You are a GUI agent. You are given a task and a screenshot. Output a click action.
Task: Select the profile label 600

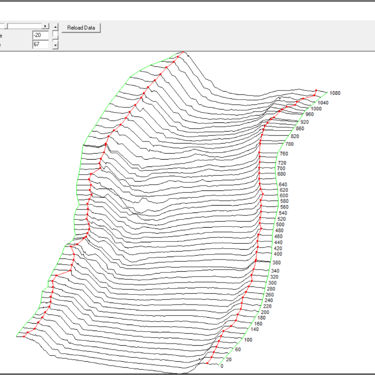pyautogui.click(x=284, y=196)
